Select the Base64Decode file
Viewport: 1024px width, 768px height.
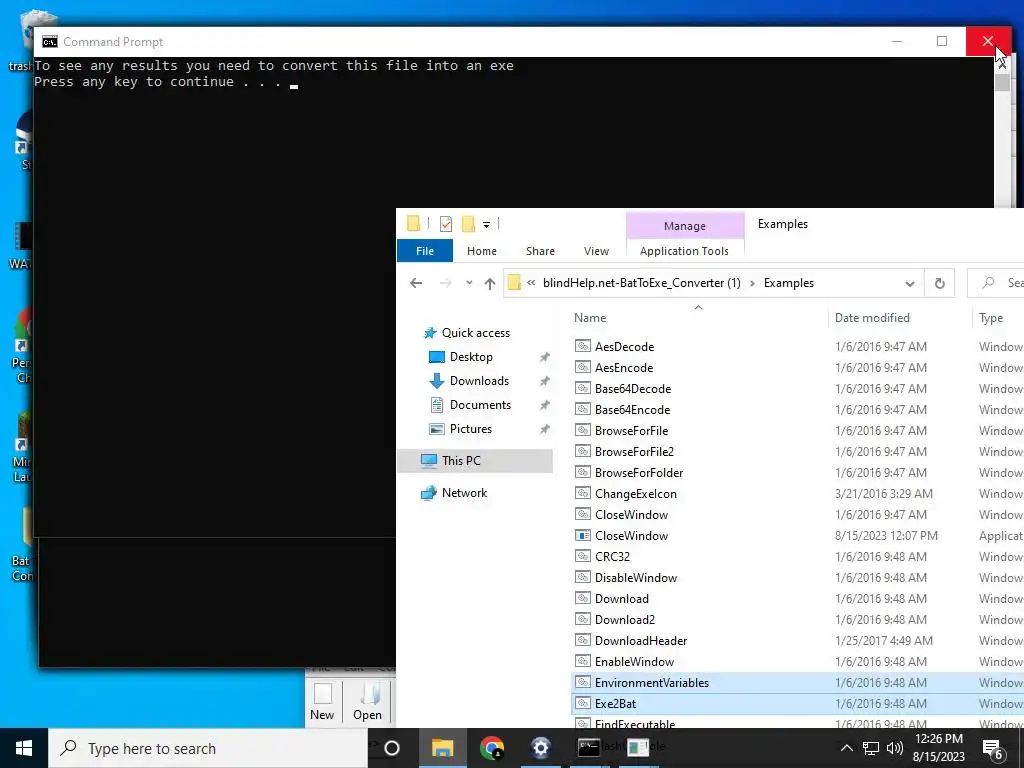coord(632,389)
